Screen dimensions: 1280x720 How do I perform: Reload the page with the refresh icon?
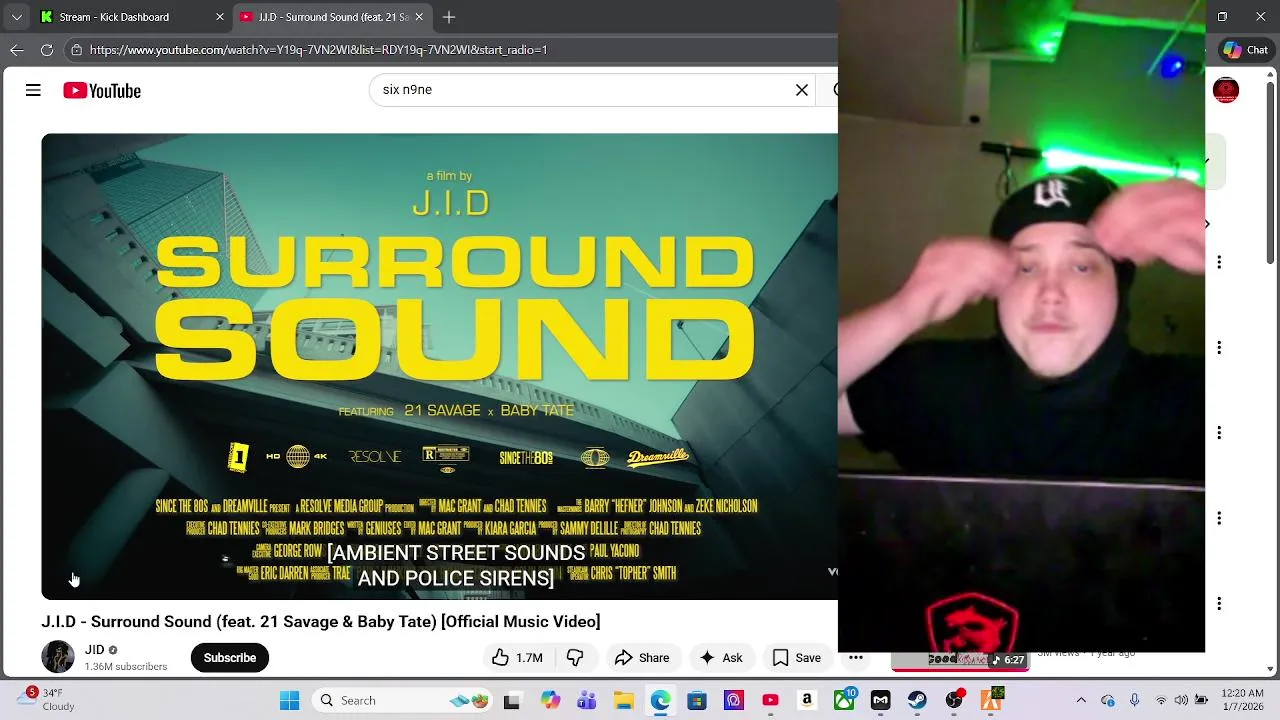pyautogui.click(x=47, y=50)
